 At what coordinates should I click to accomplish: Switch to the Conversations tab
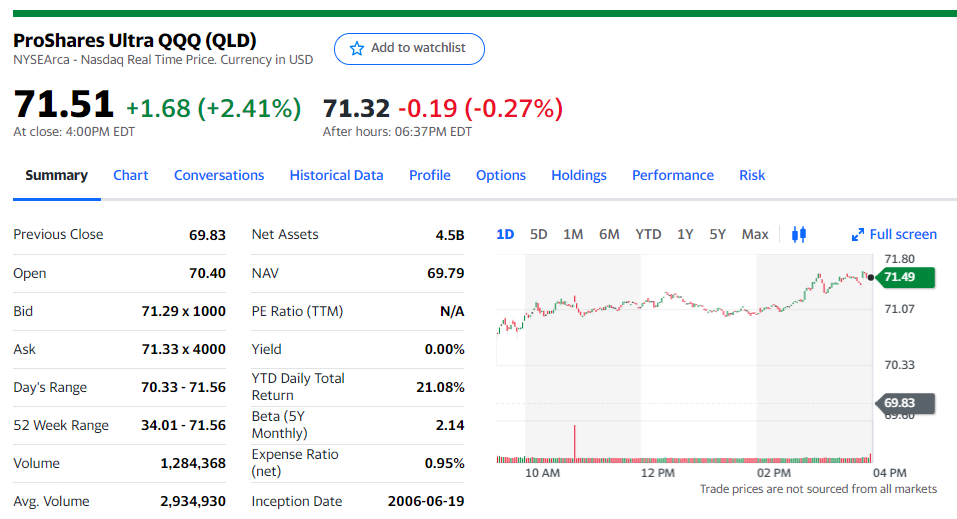[219, 175]
